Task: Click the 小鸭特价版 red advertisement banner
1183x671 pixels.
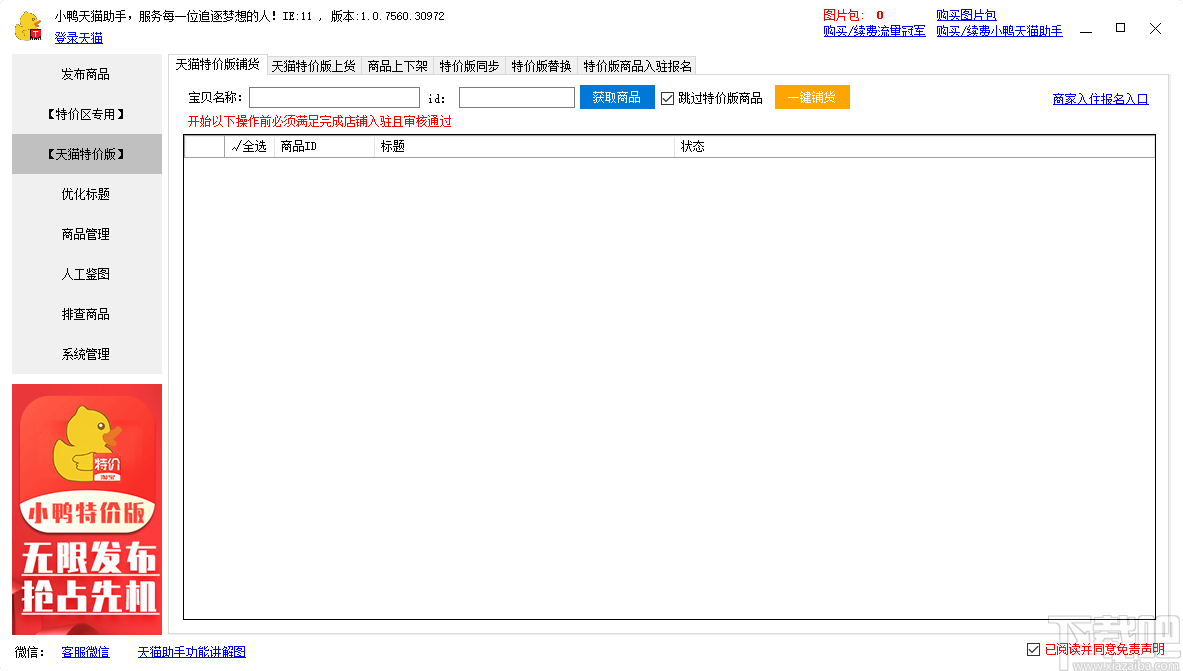Action: (x=87, y=509)
